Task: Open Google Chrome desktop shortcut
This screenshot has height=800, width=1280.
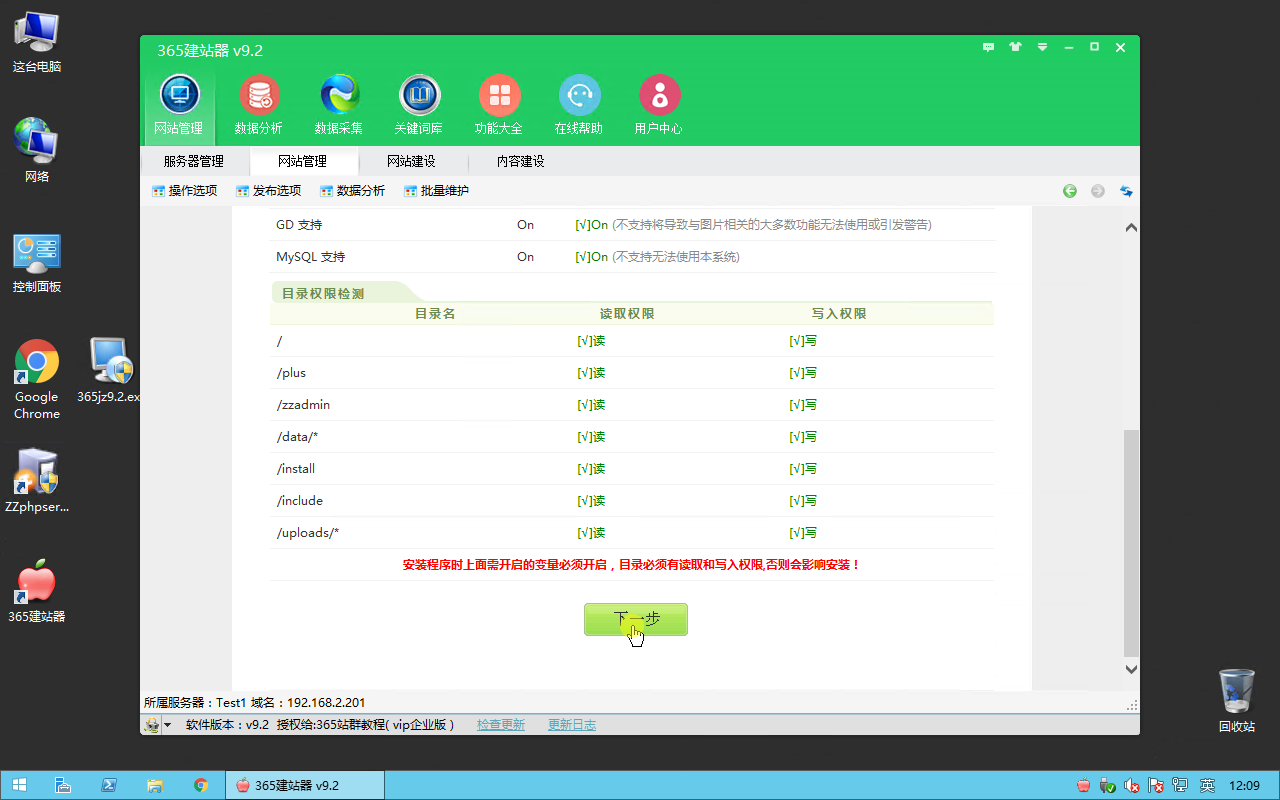Action: (37, 380)
